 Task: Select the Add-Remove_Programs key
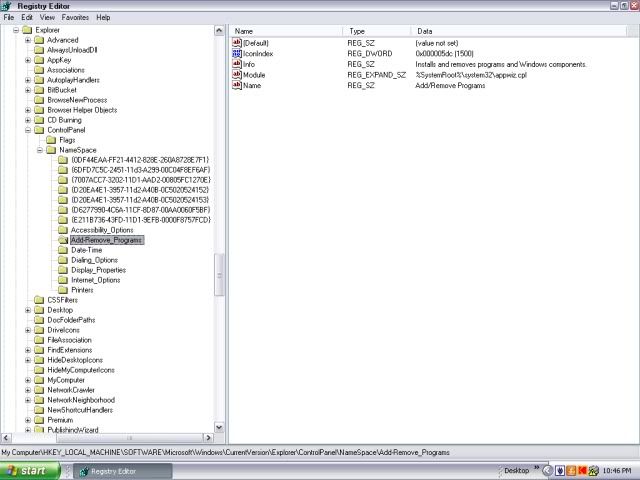107,240
